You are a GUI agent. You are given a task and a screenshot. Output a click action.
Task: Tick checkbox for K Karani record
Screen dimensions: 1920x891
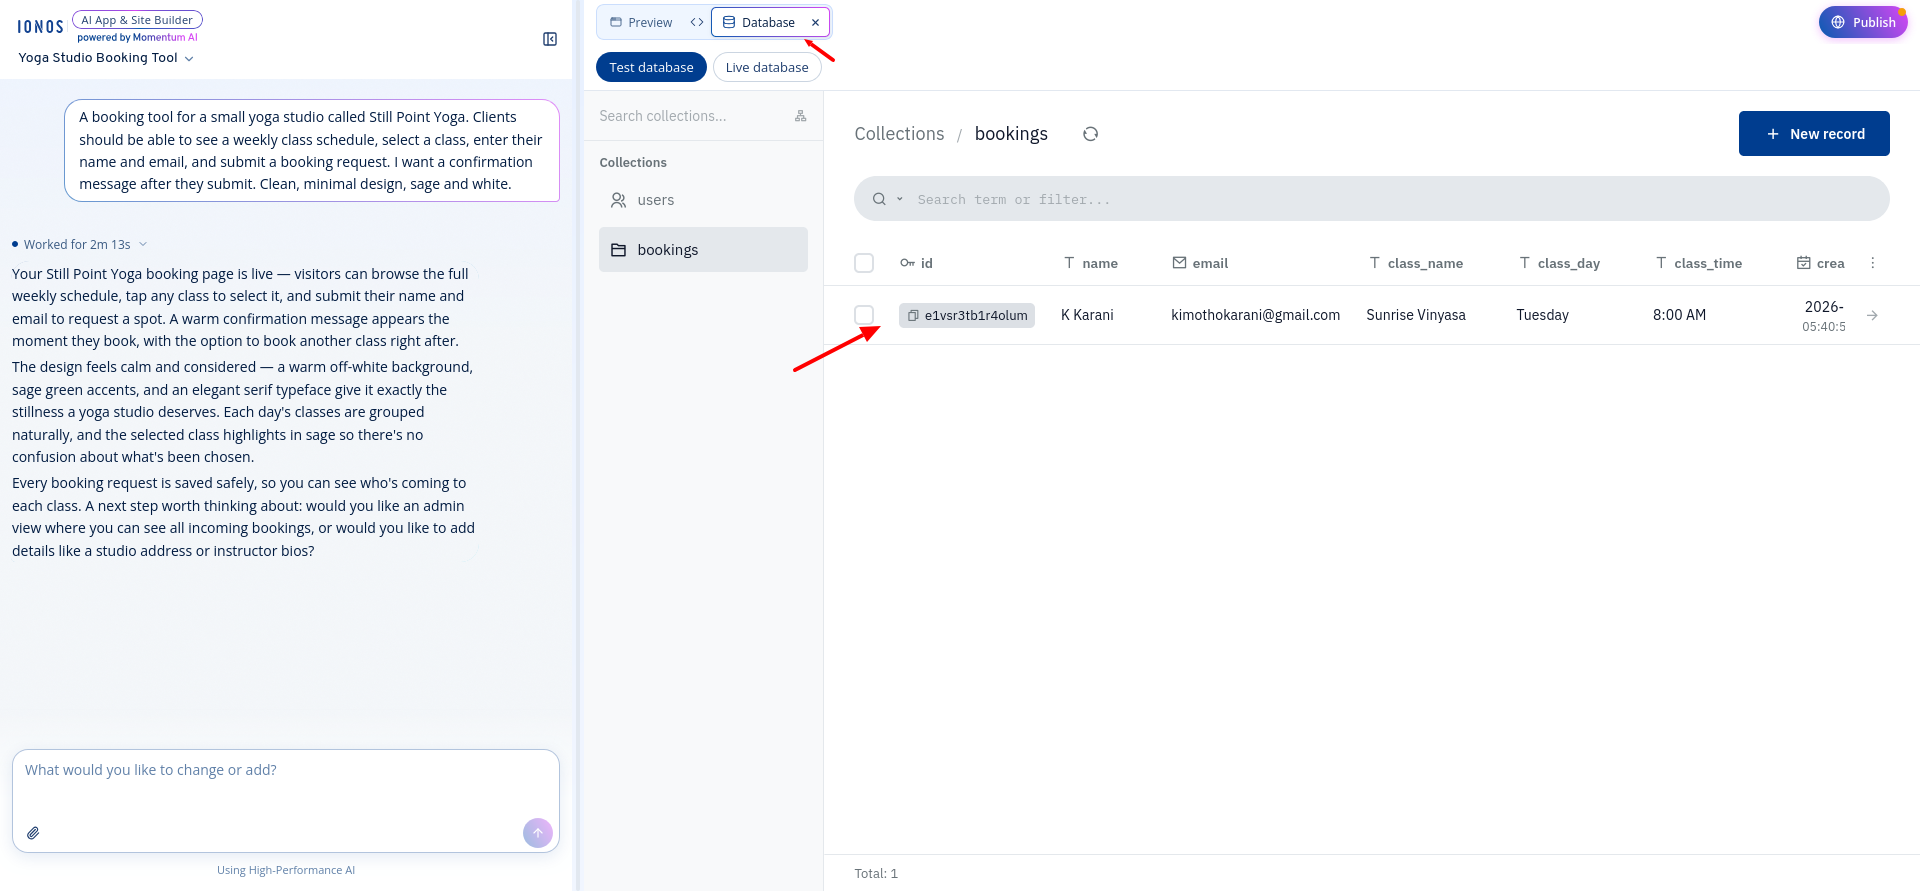(x=864, y=315)
